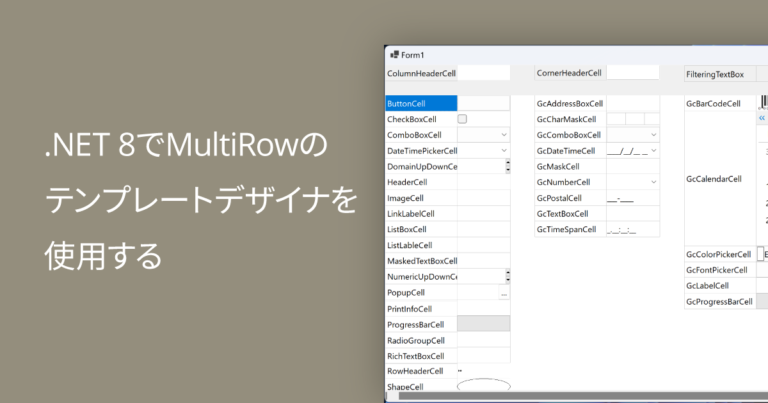Image resolution: width=768 pixels, height=403 pixels.
Task: Click the Form1 title text
Action: click(x=412, y=55)
